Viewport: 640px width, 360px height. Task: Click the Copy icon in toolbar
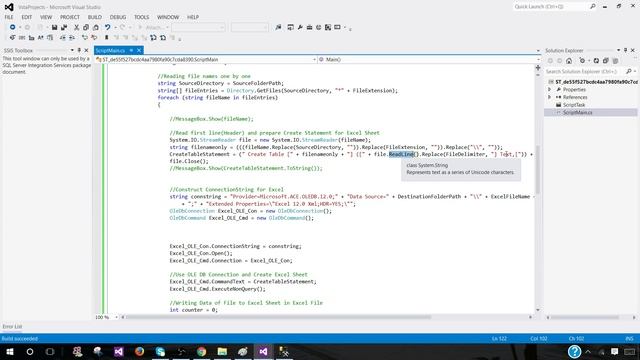click(x=86, y=27)
